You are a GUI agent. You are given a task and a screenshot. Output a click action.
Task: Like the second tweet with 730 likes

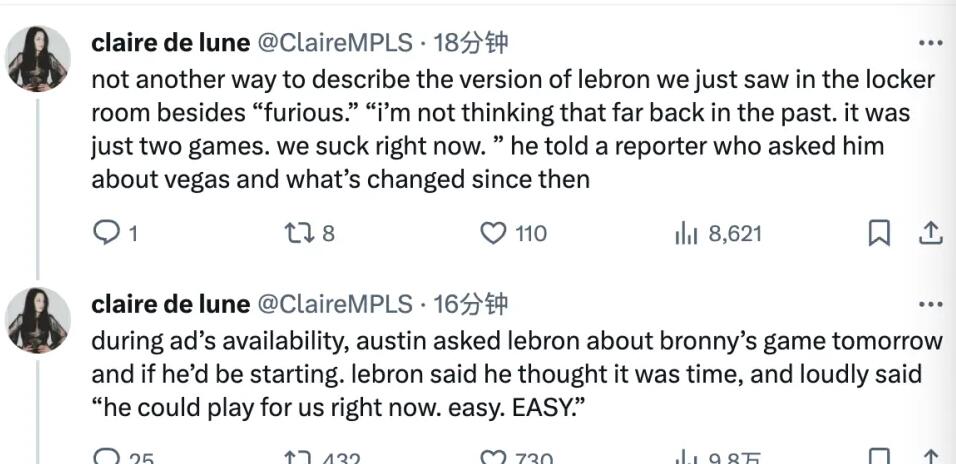click(494, 457)
